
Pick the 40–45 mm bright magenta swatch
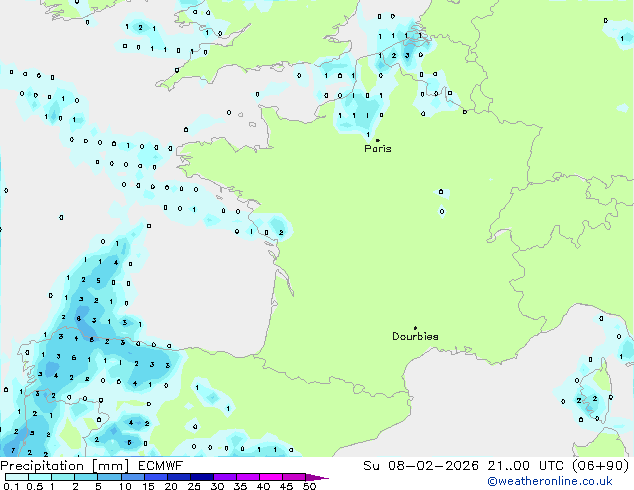(x=271, y=477)
